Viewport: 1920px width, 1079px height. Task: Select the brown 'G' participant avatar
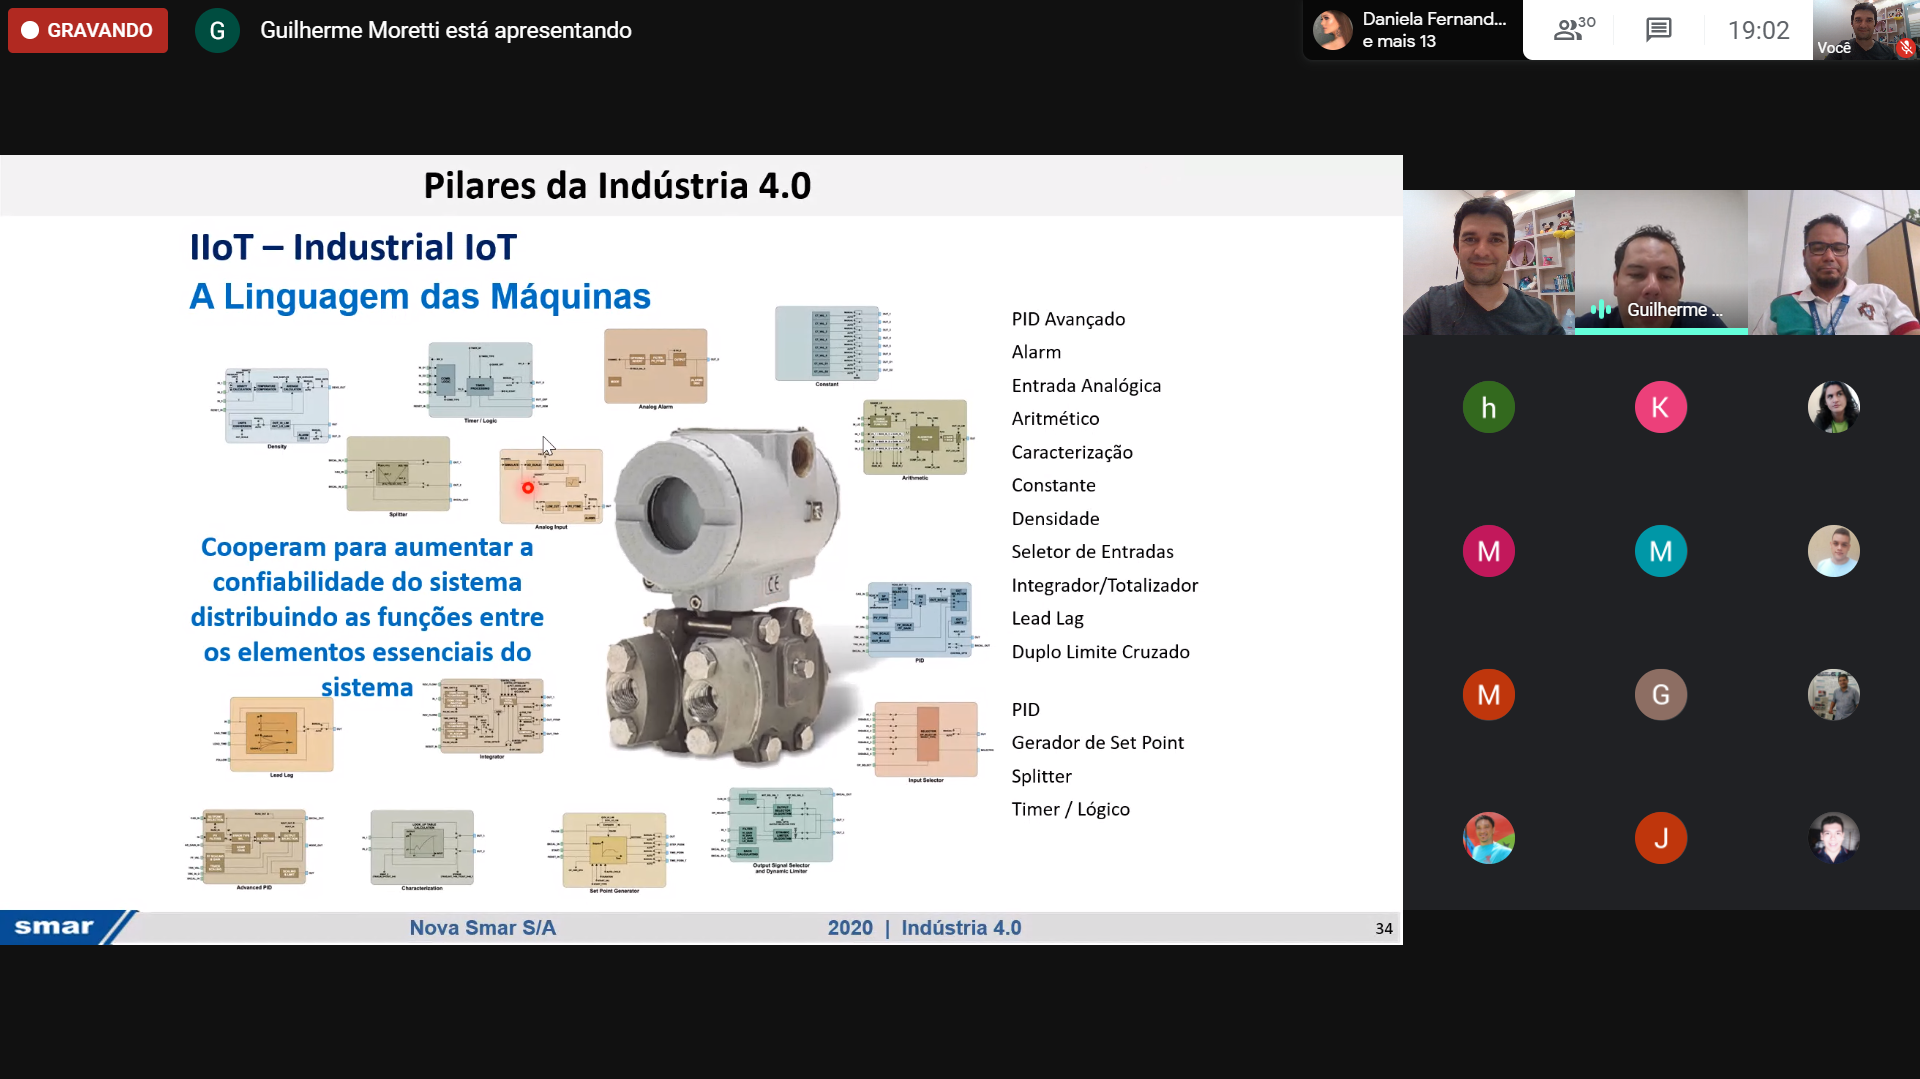point(1660,695)
